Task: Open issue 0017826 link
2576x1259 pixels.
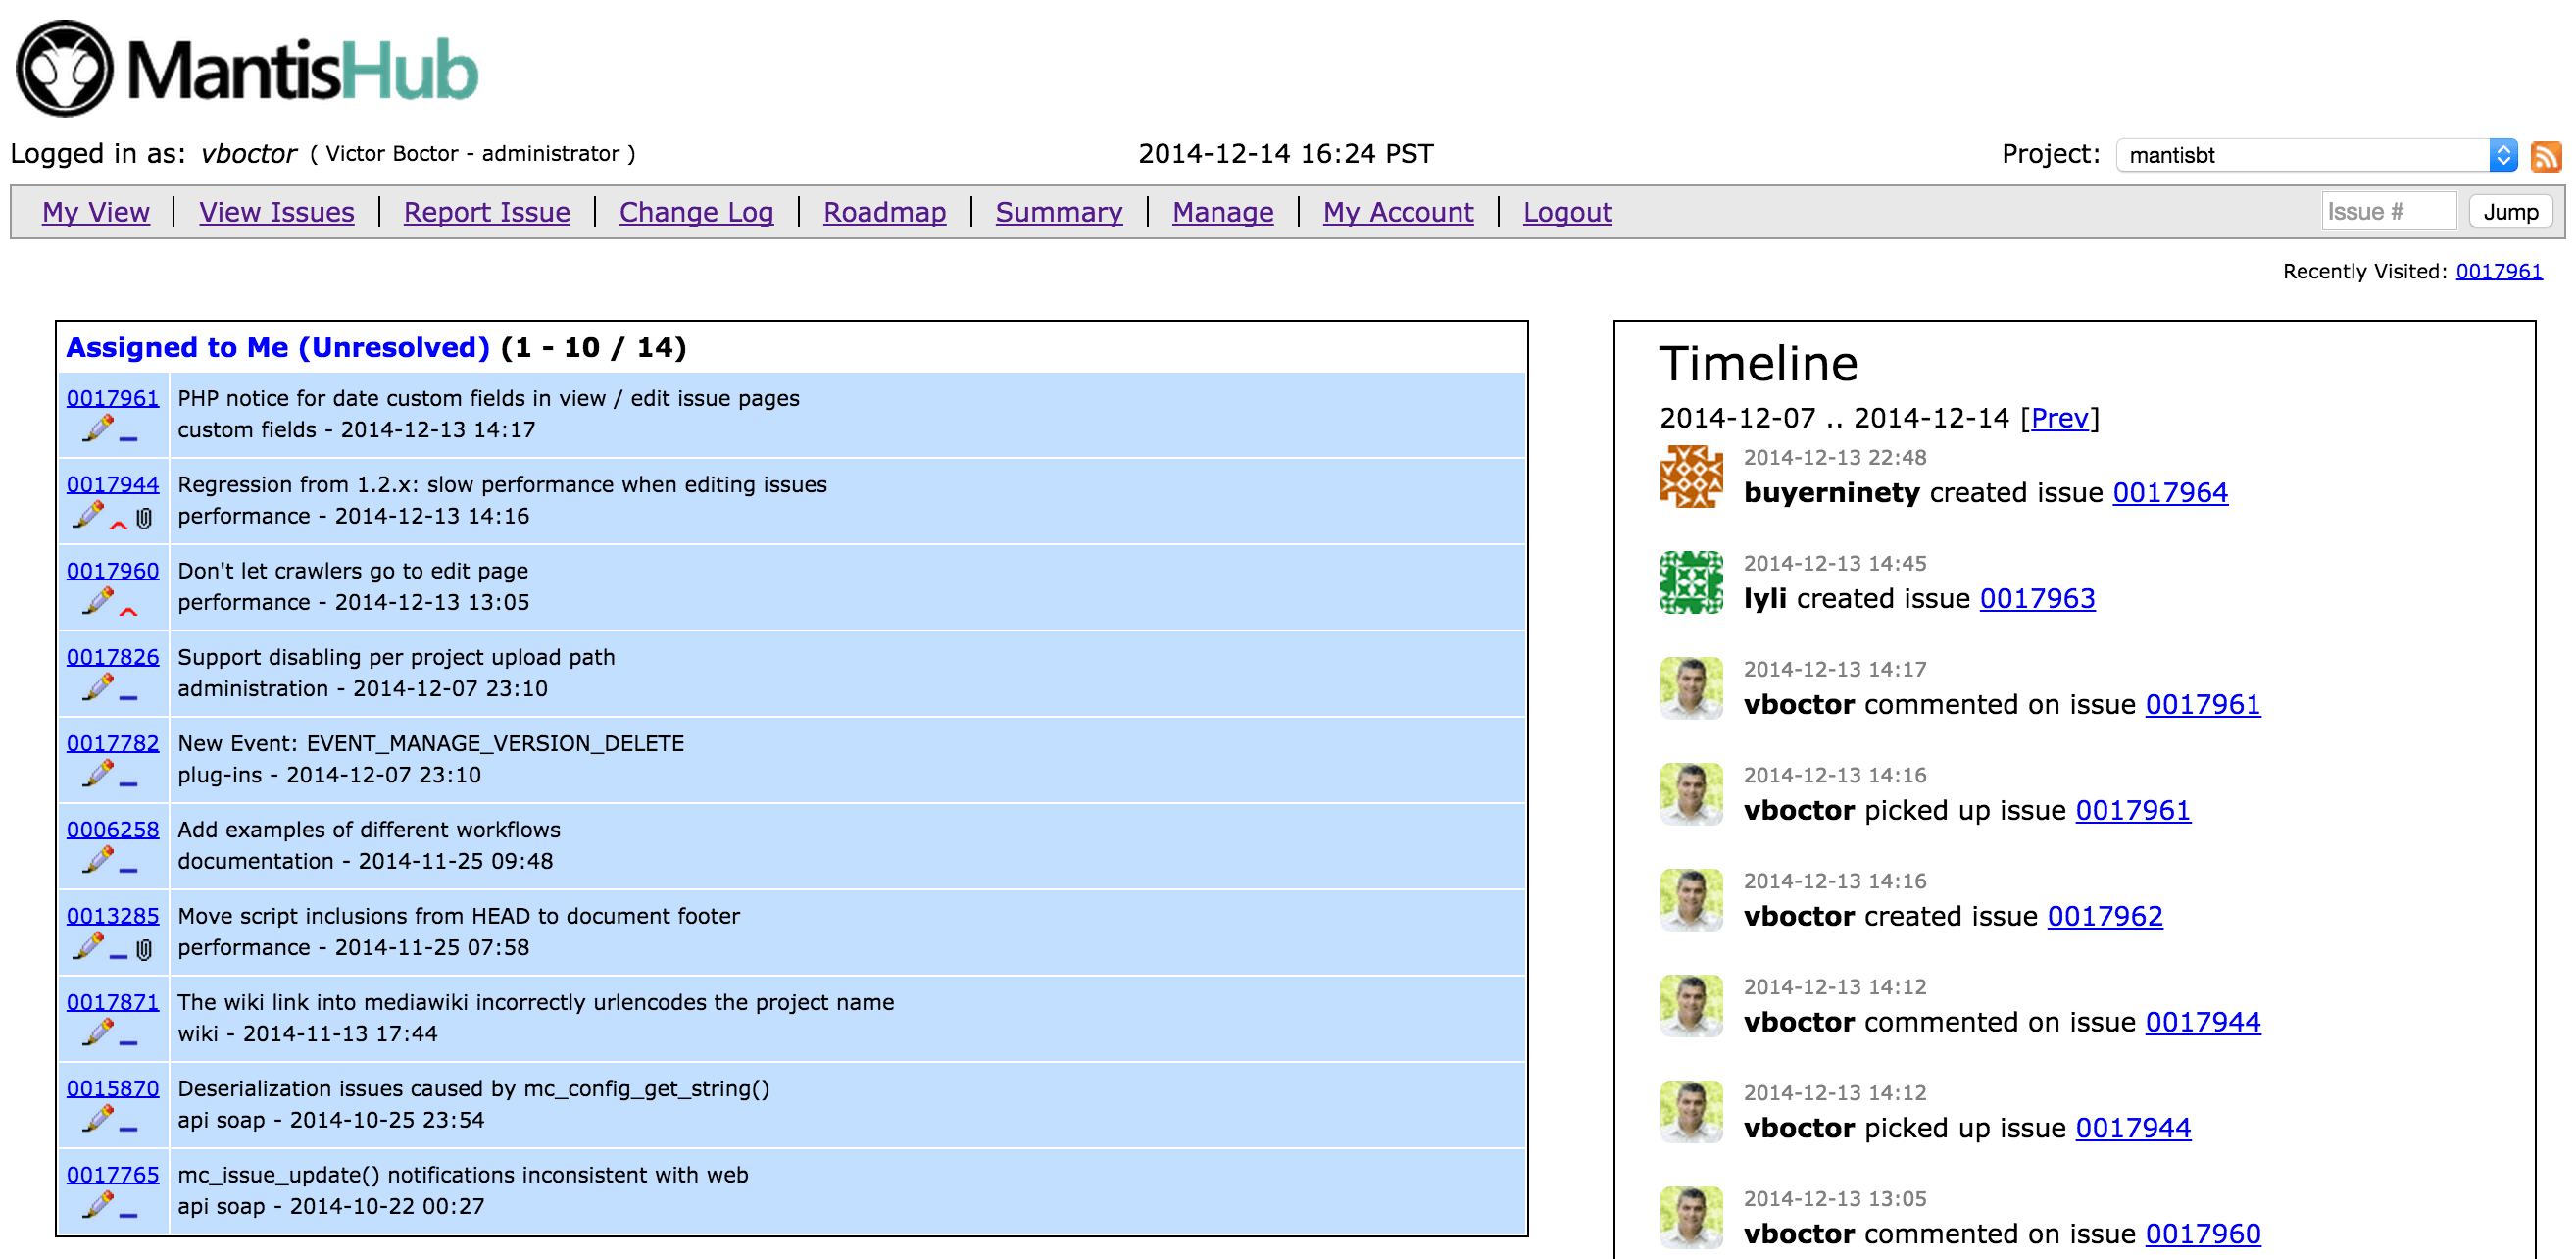Action: coord(113,657)
